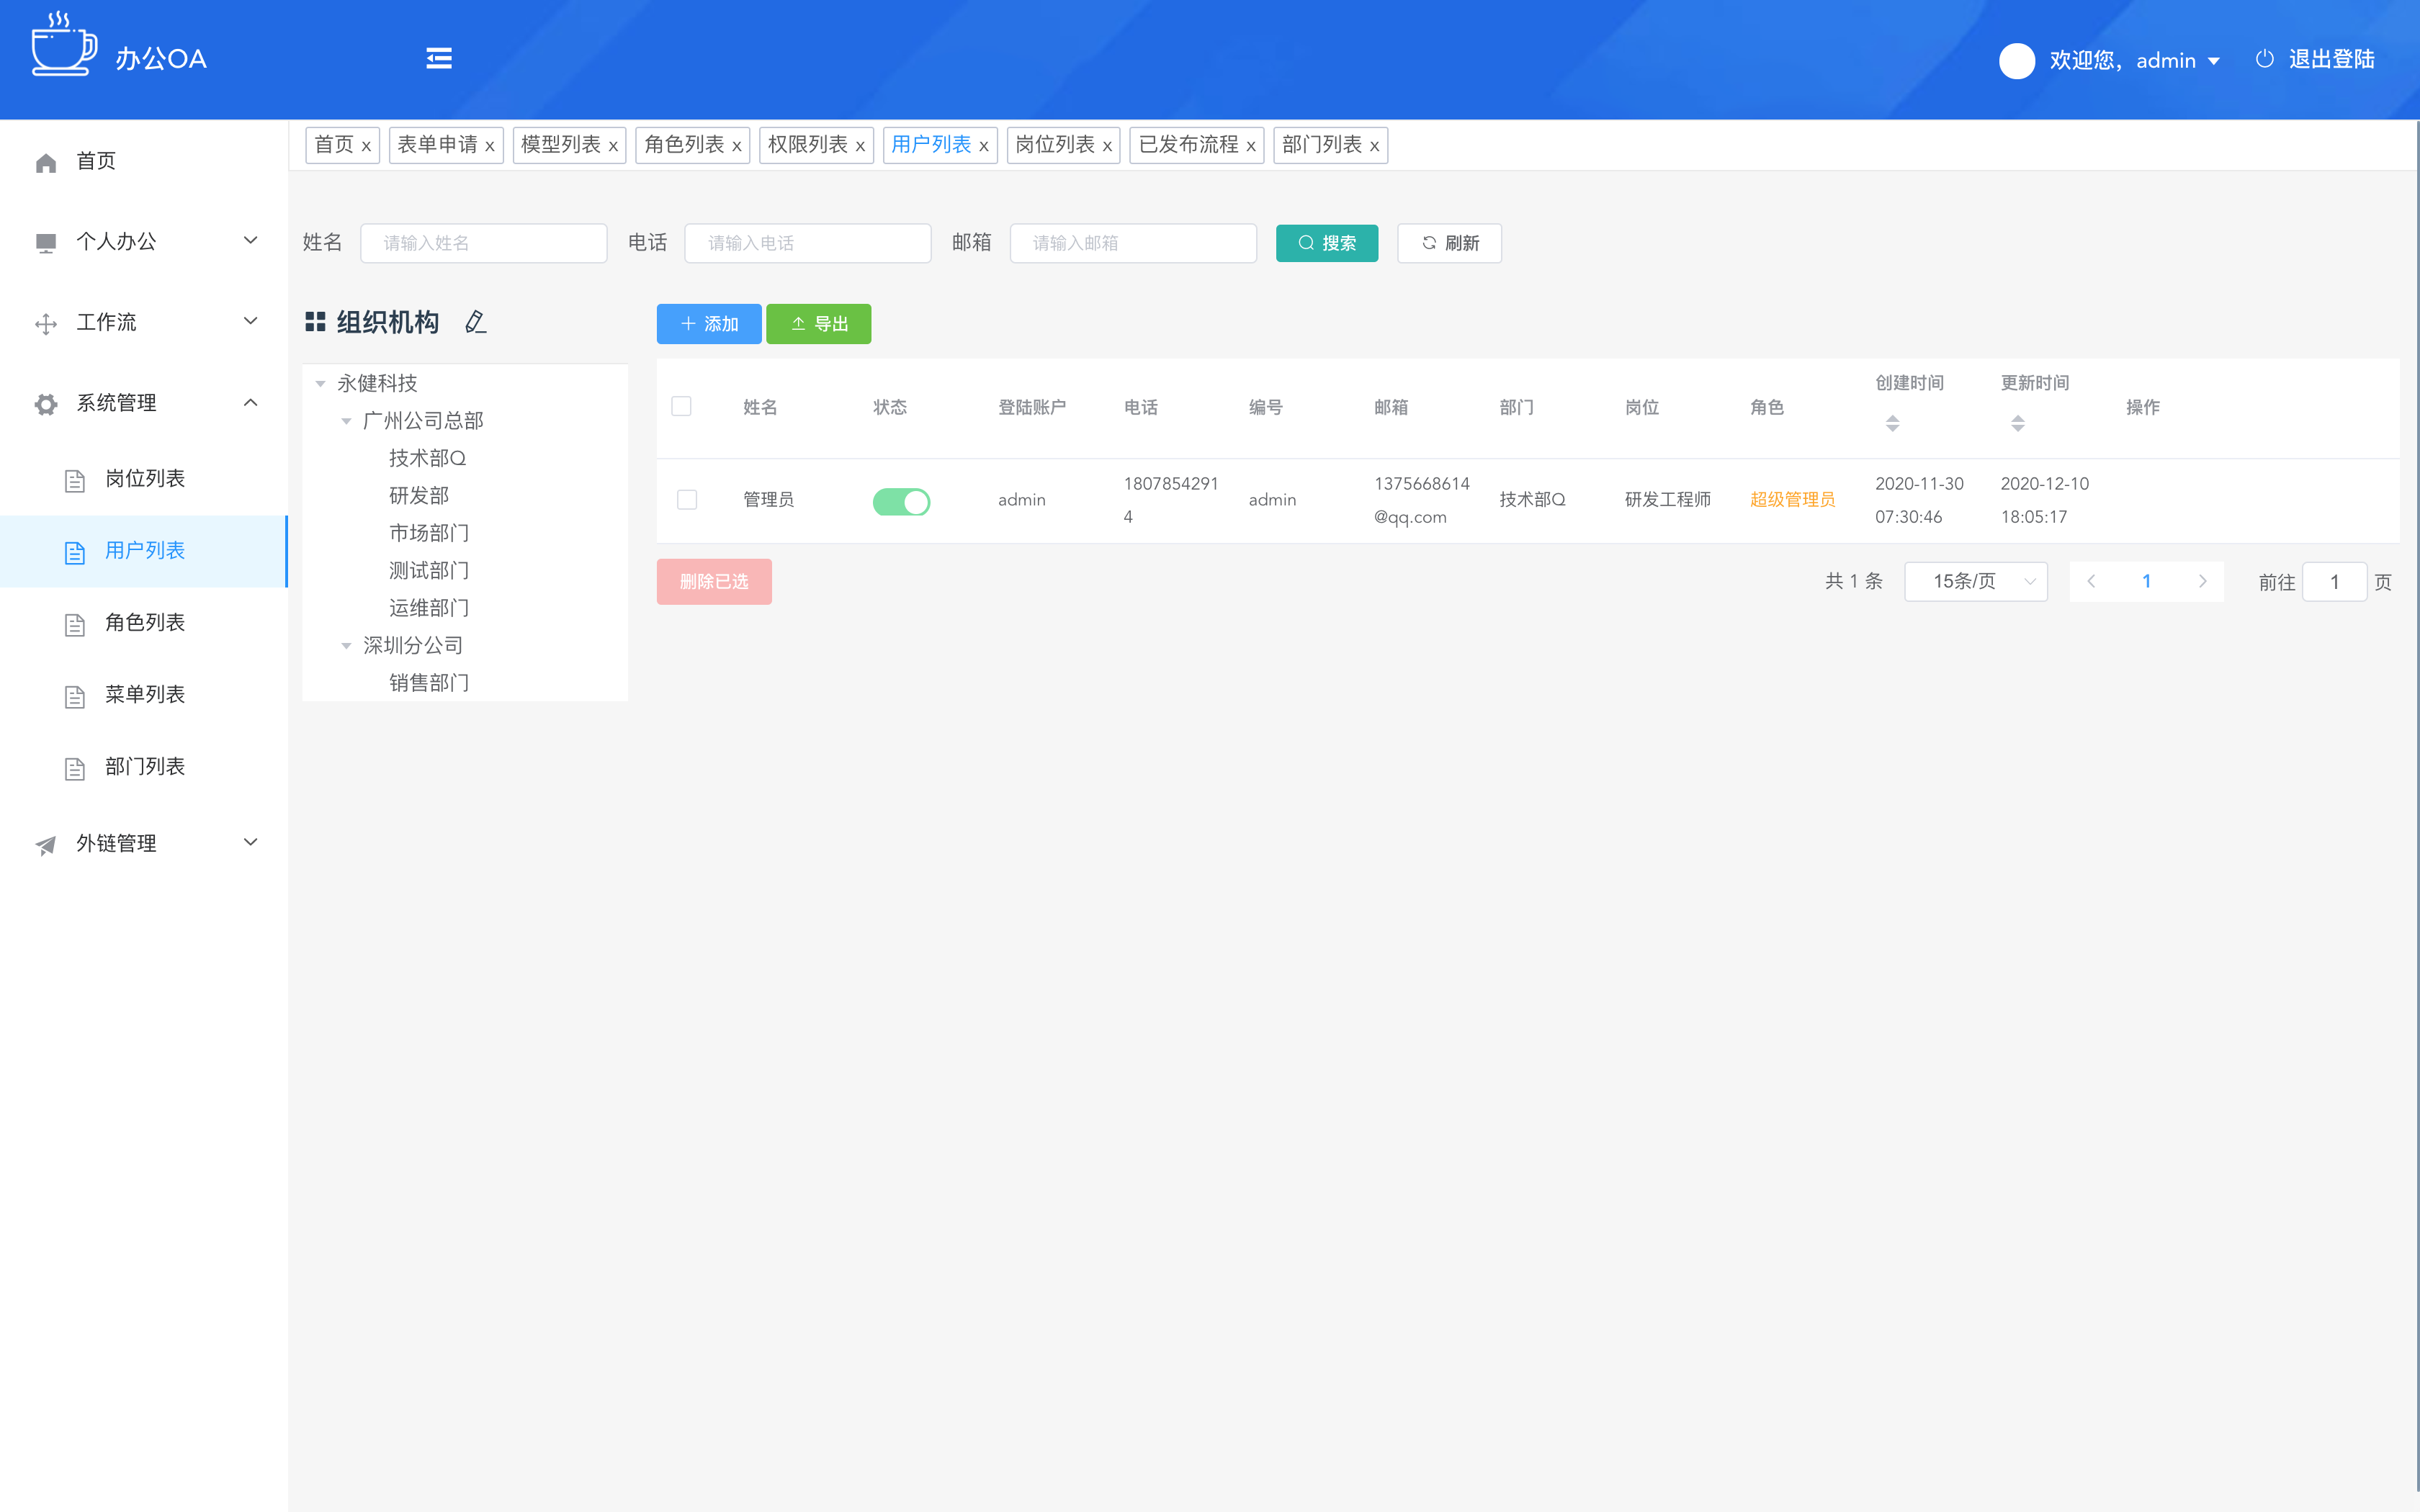This screenshot has height=1512, width=2420.
Task: Close the 表单申请 tab
Action: click(490, 146)
